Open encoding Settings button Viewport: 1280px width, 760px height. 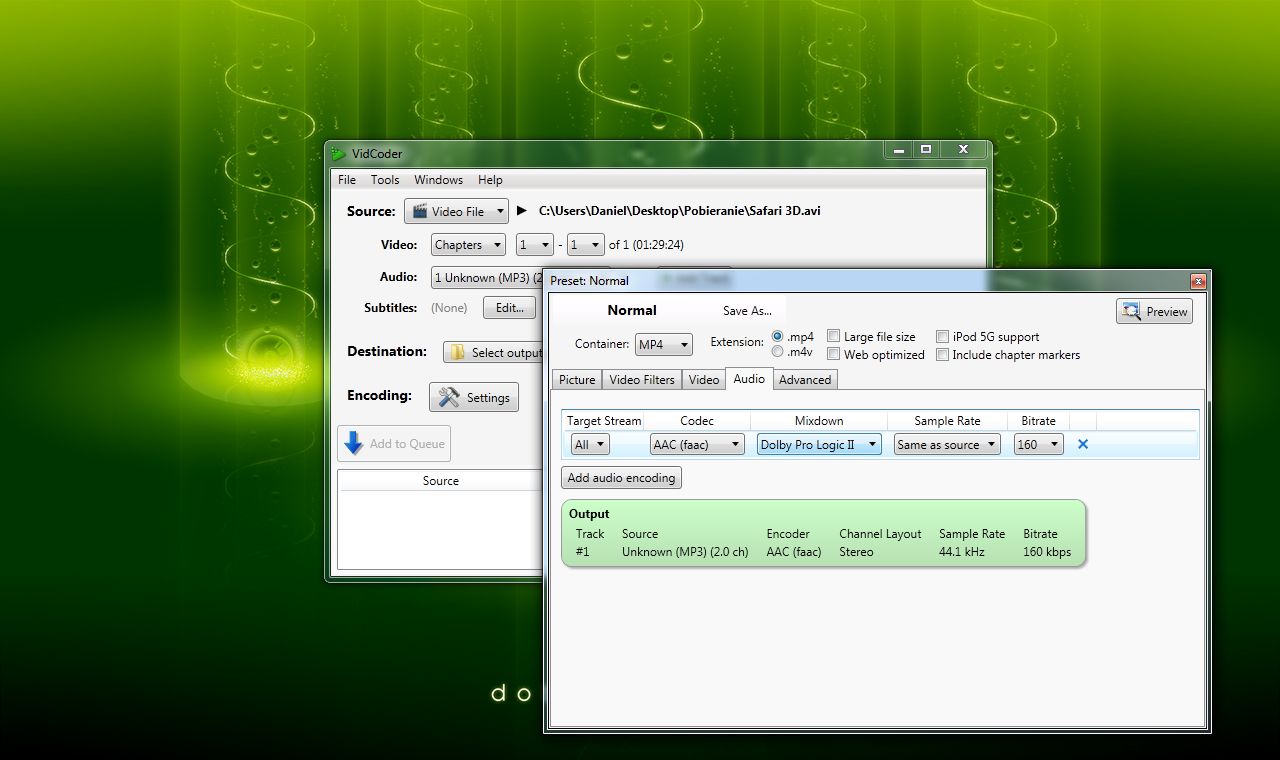click(474, 397)
